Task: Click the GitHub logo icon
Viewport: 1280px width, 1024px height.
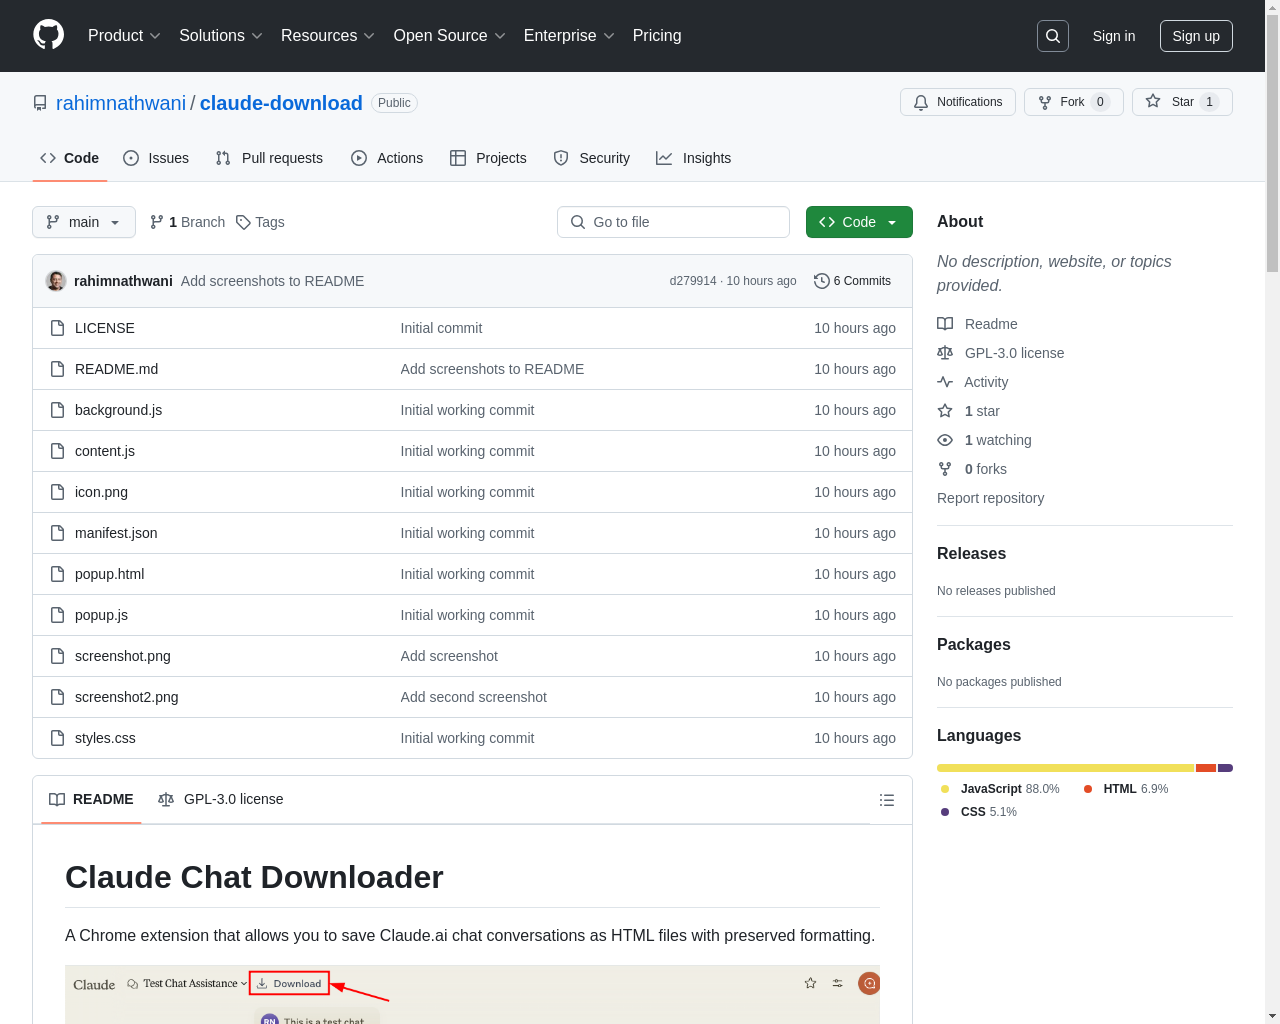Action: pos(49,35)
